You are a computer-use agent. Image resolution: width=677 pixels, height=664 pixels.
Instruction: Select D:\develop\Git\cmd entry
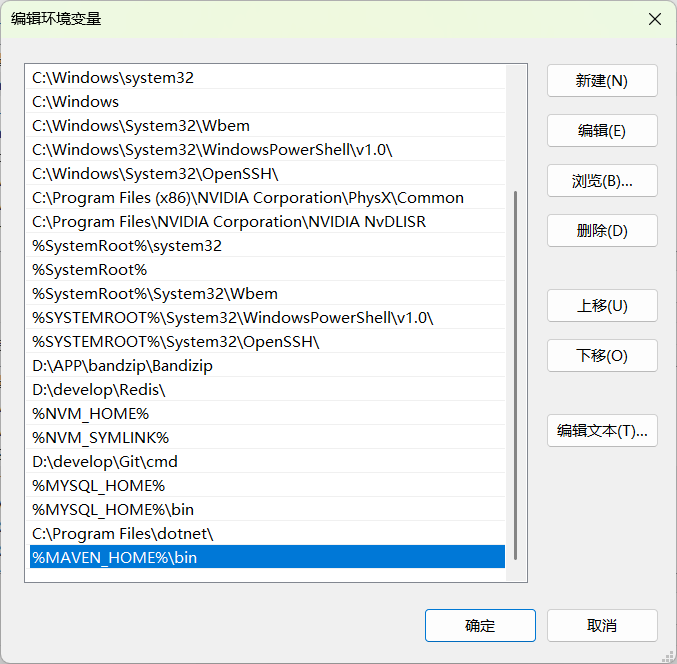[x=267, y=462]
